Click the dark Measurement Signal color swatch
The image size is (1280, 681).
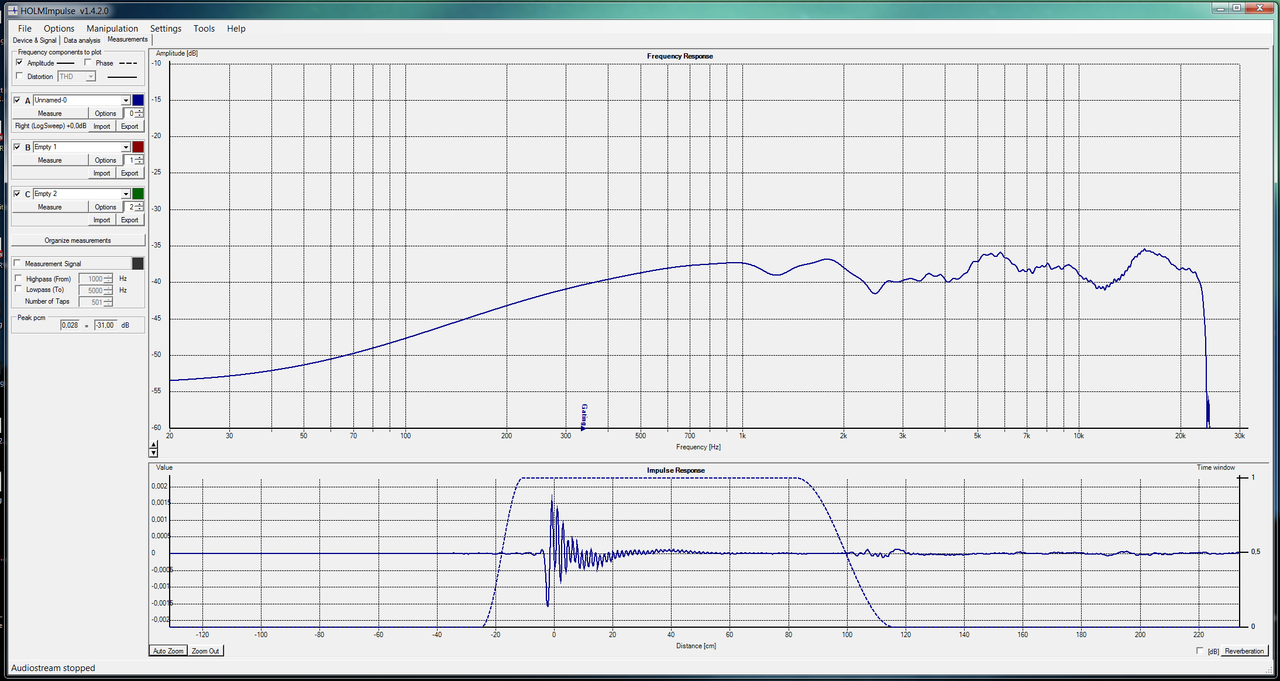(138, 263)
